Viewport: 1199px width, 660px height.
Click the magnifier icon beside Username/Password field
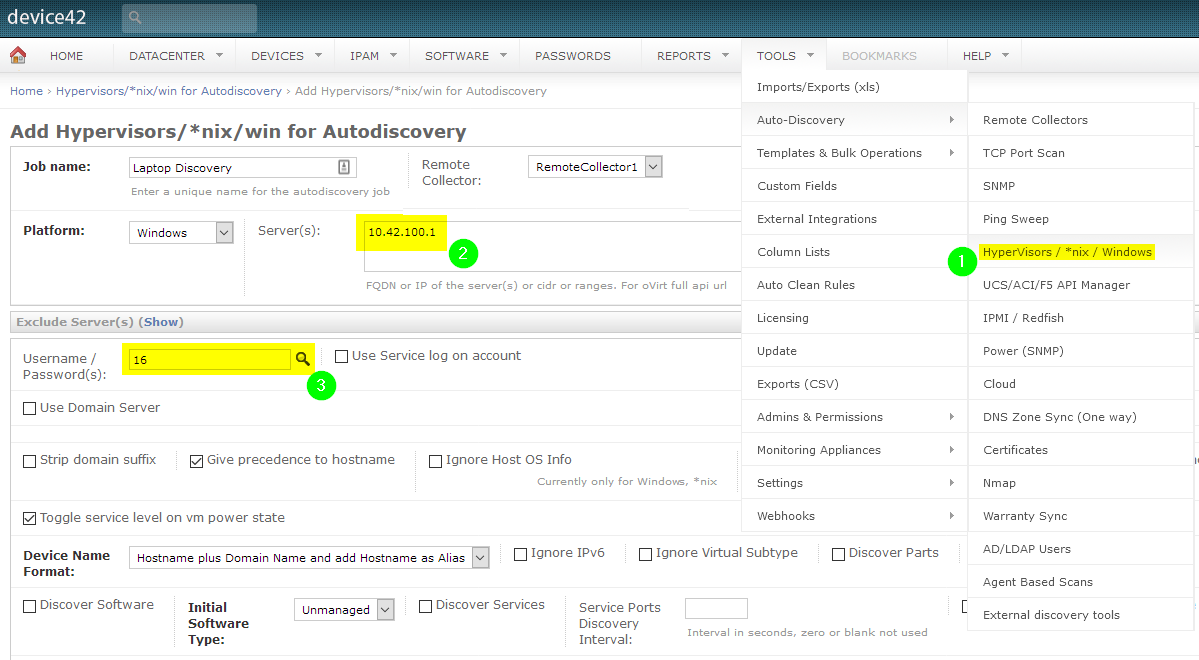pyautogui.click(x=303, y=357)
